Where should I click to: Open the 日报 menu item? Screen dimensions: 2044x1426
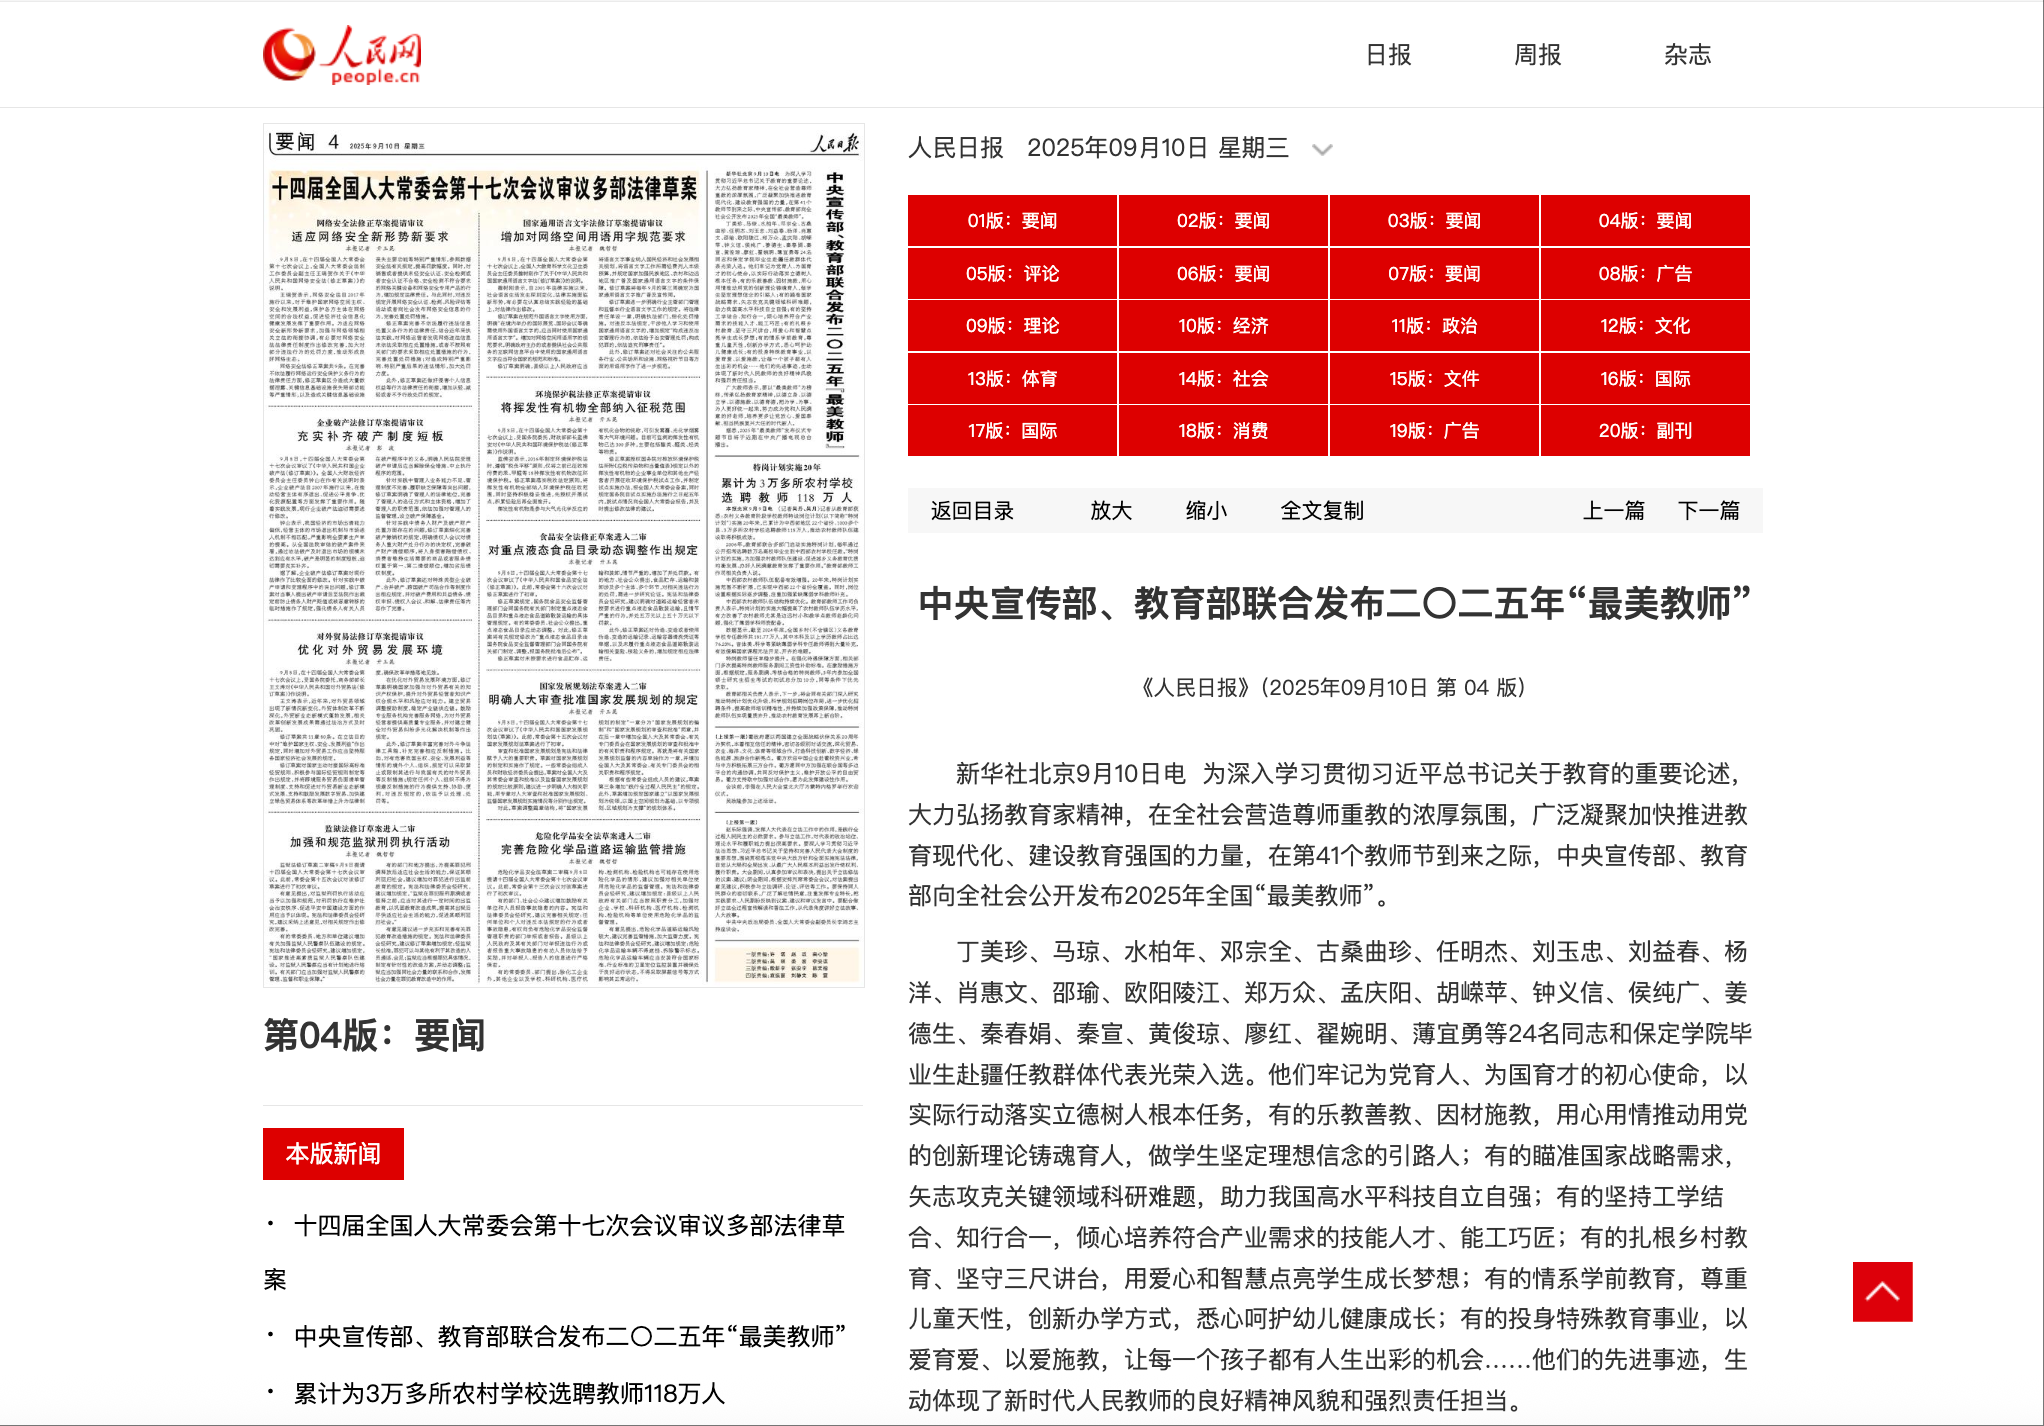tap(1388, 55)
